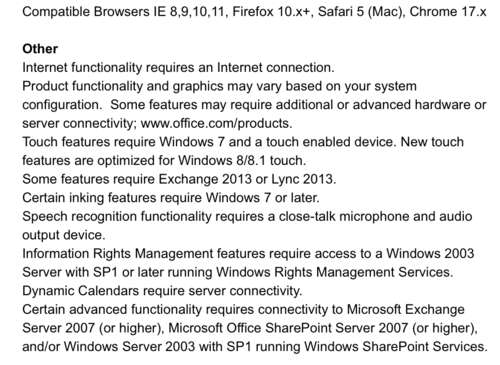Click the "Certain inking features" line
The image size is (500, 365).
coord(171,198)
